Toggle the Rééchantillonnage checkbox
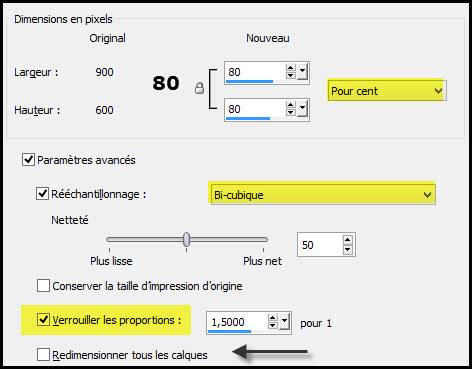The image size is (472, 369). click(42, 193)
